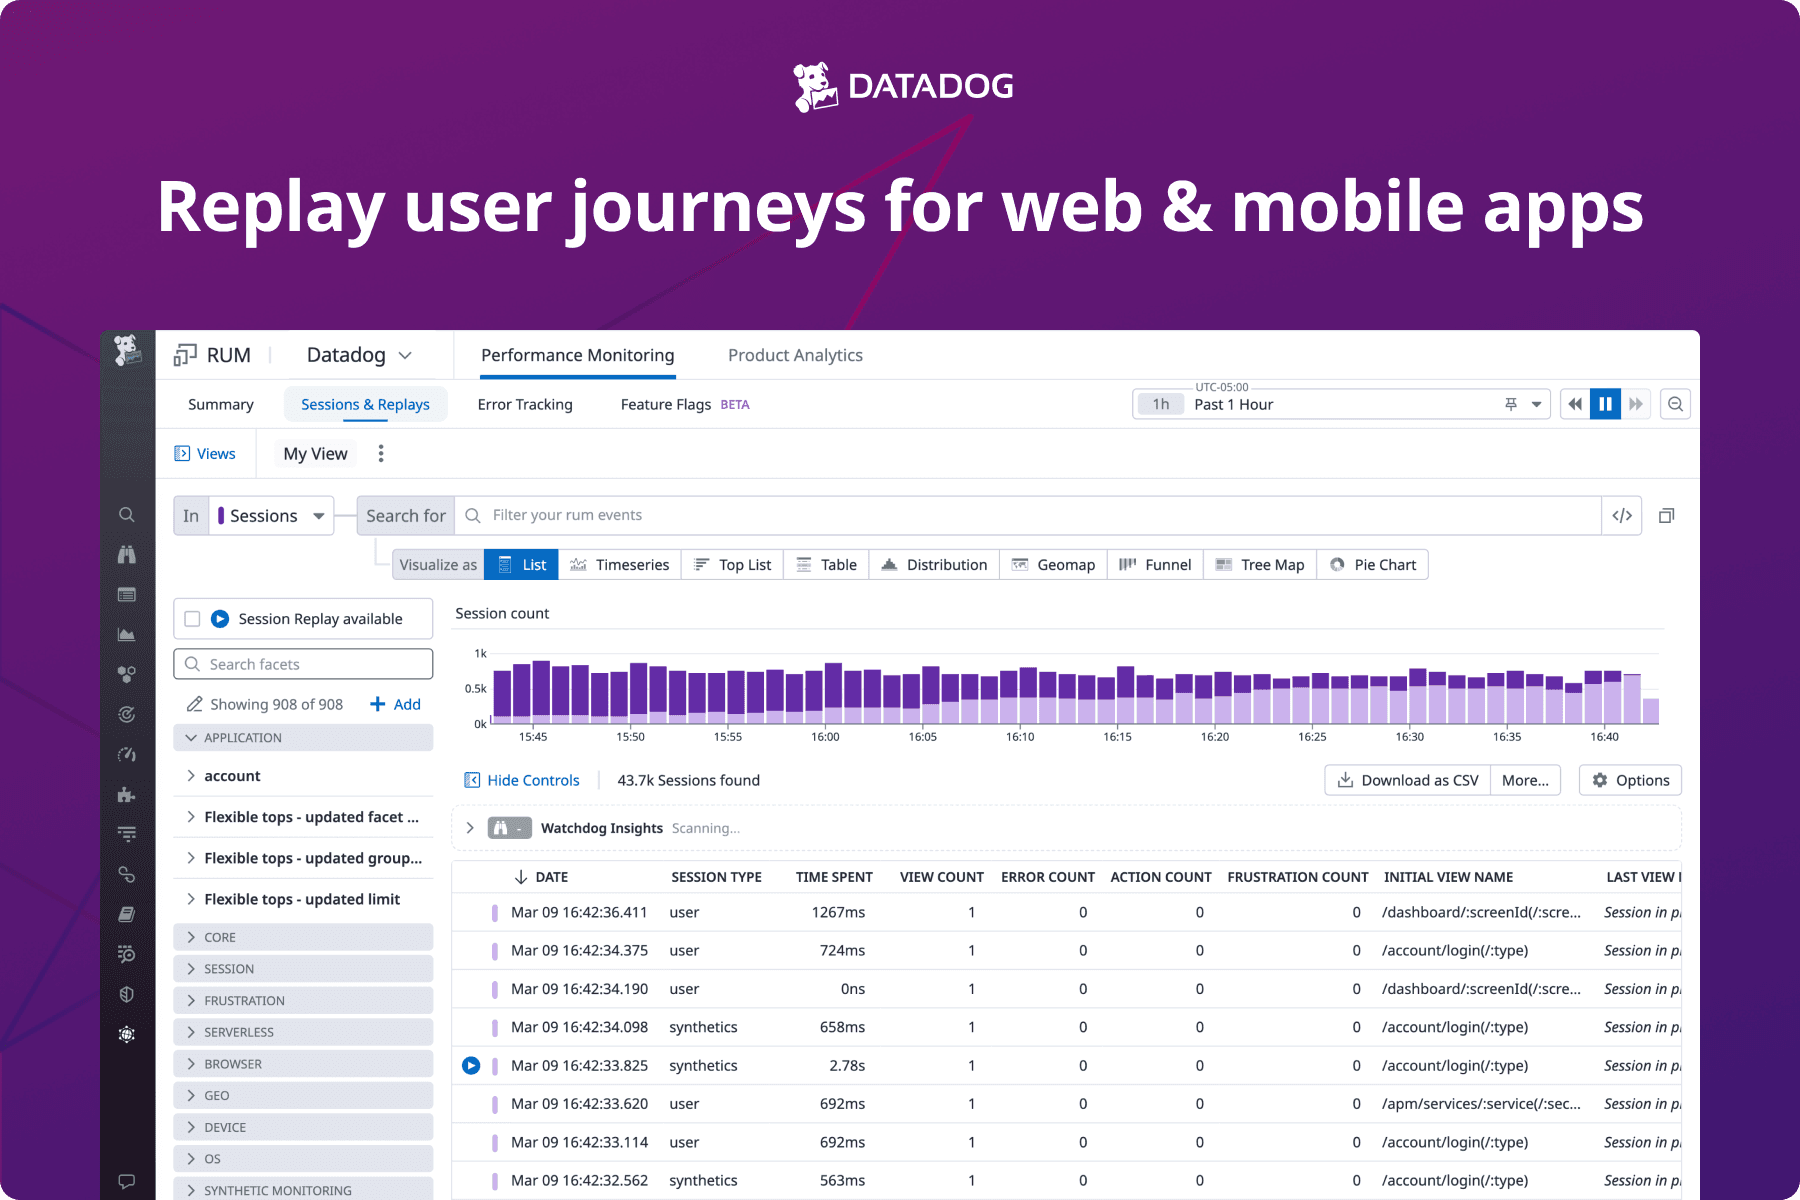Click the code view icon in search bar

pos(1622,516)
